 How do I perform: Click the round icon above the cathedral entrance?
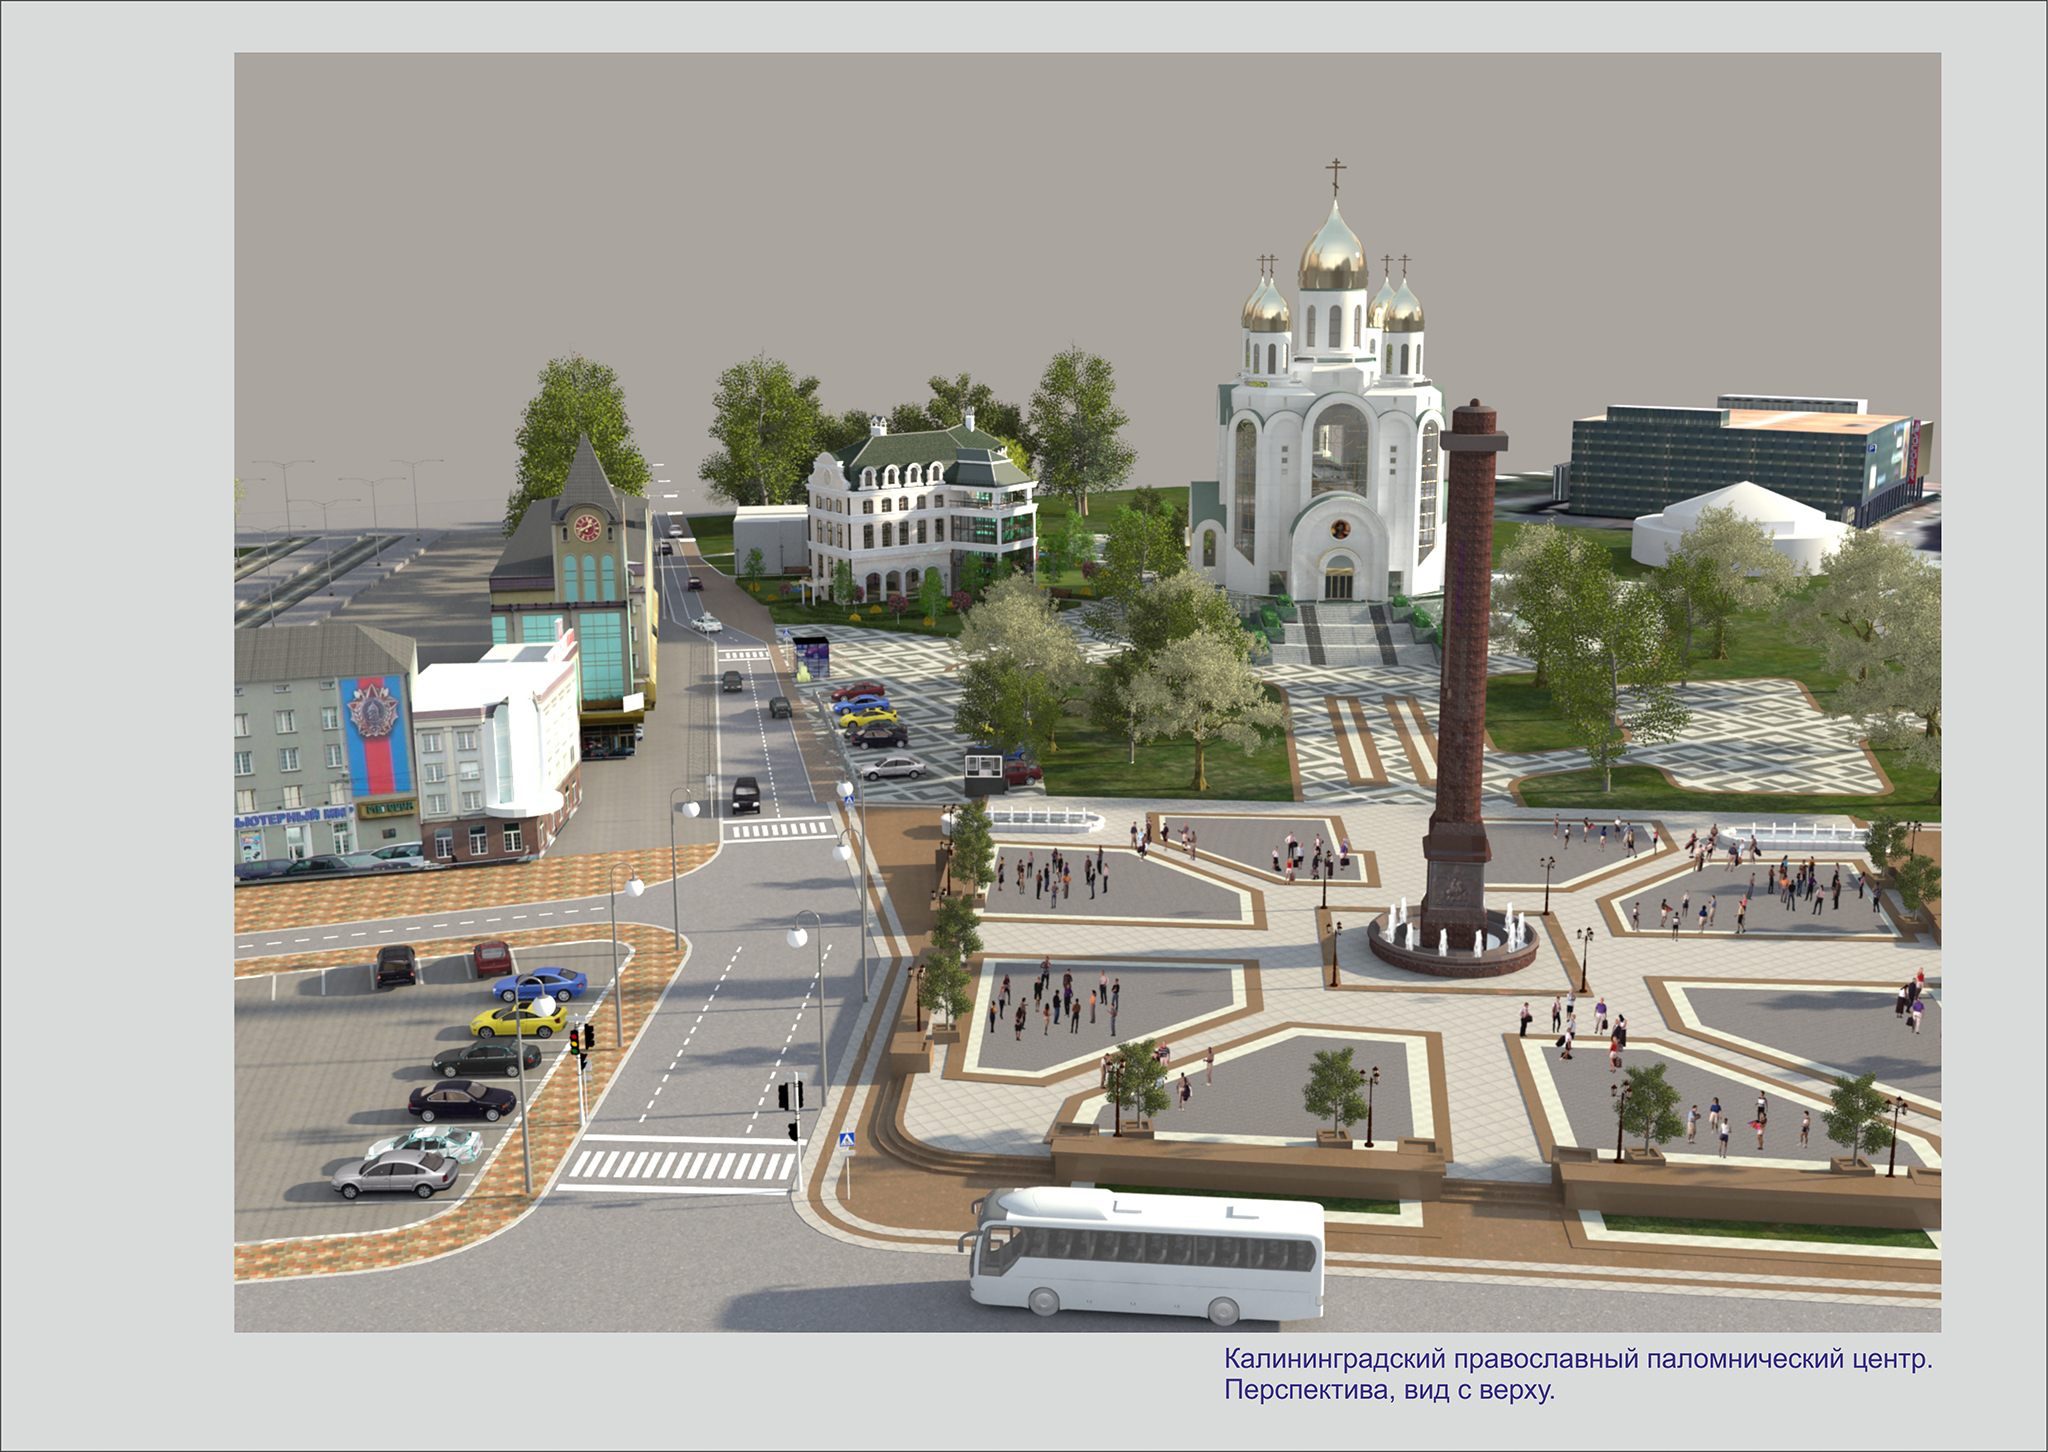pos(1340,529)
